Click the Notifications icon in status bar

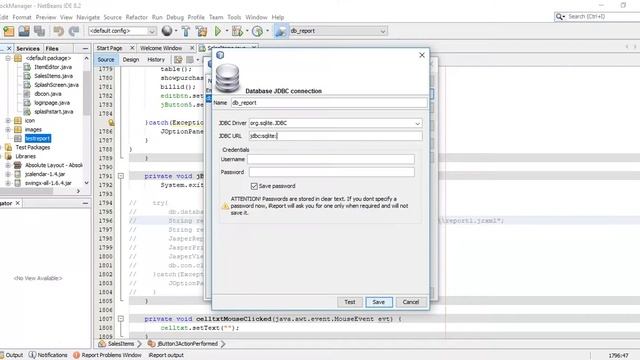pyautogui.click(x=33, y=355)
